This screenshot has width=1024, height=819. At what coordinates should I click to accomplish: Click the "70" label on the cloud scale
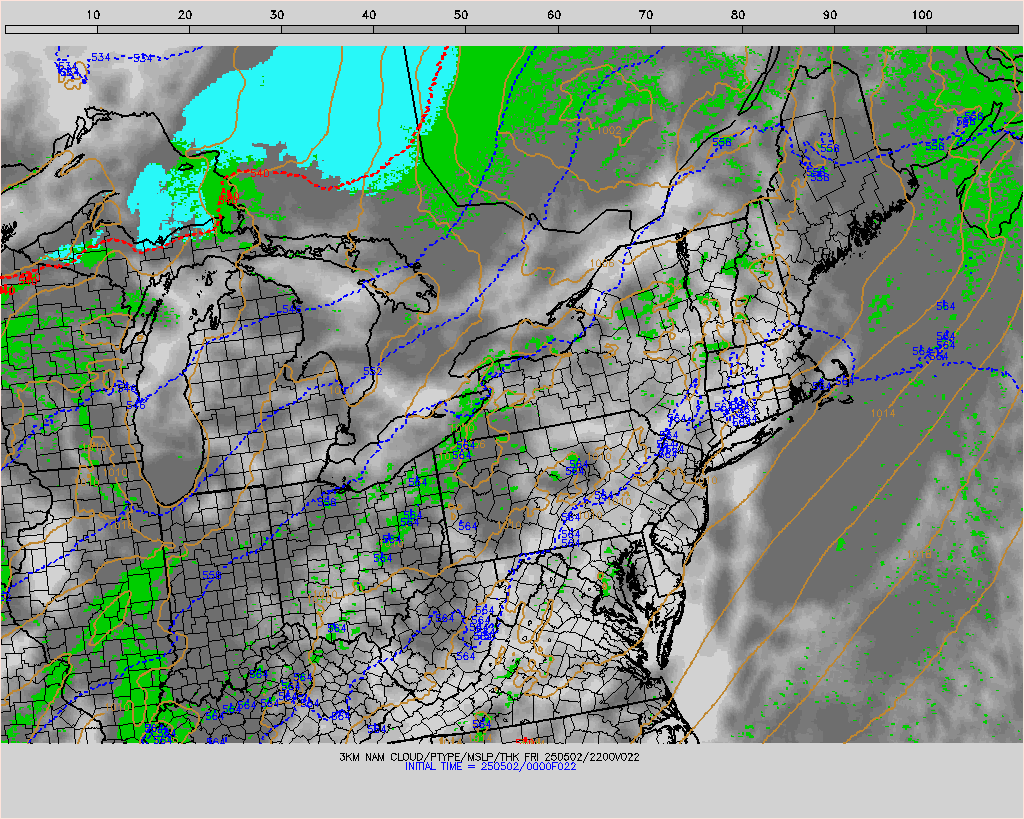(646, 14)
